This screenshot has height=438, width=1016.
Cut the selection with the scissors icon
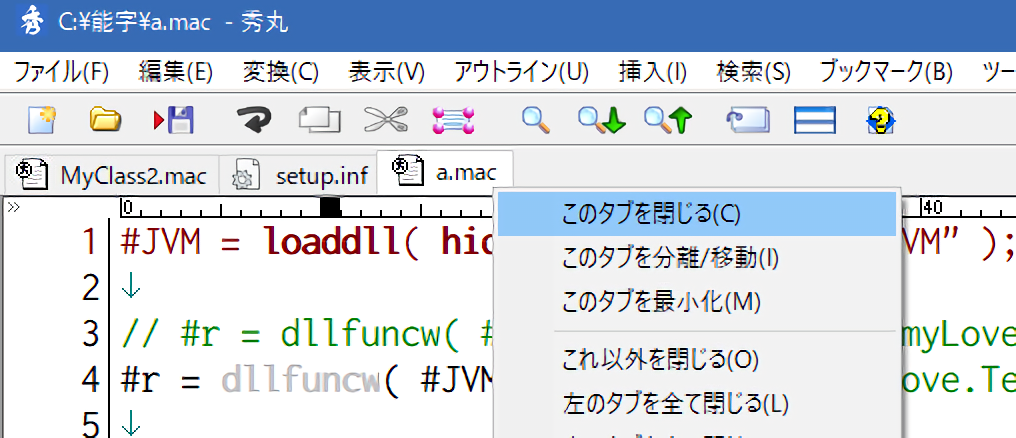(x=386, y=121)
